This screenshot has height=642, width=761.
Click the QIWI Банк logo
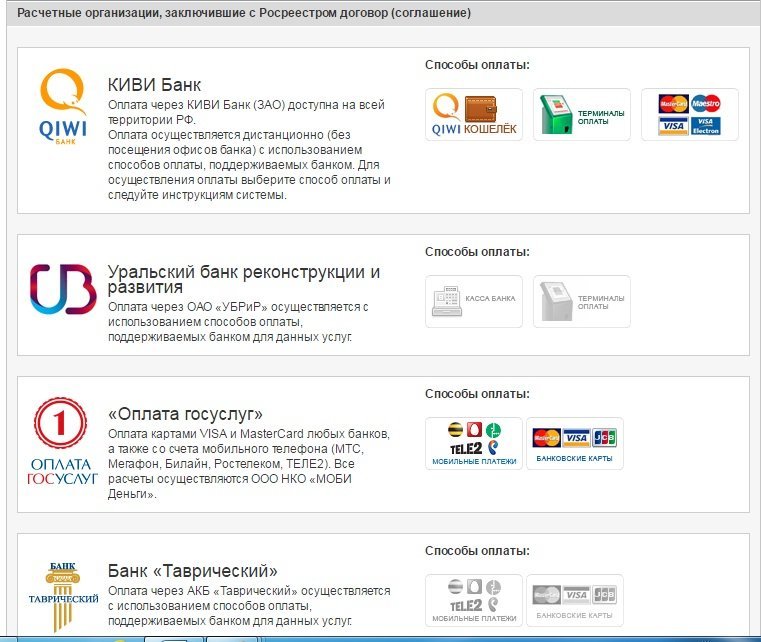tap(63, 106)
